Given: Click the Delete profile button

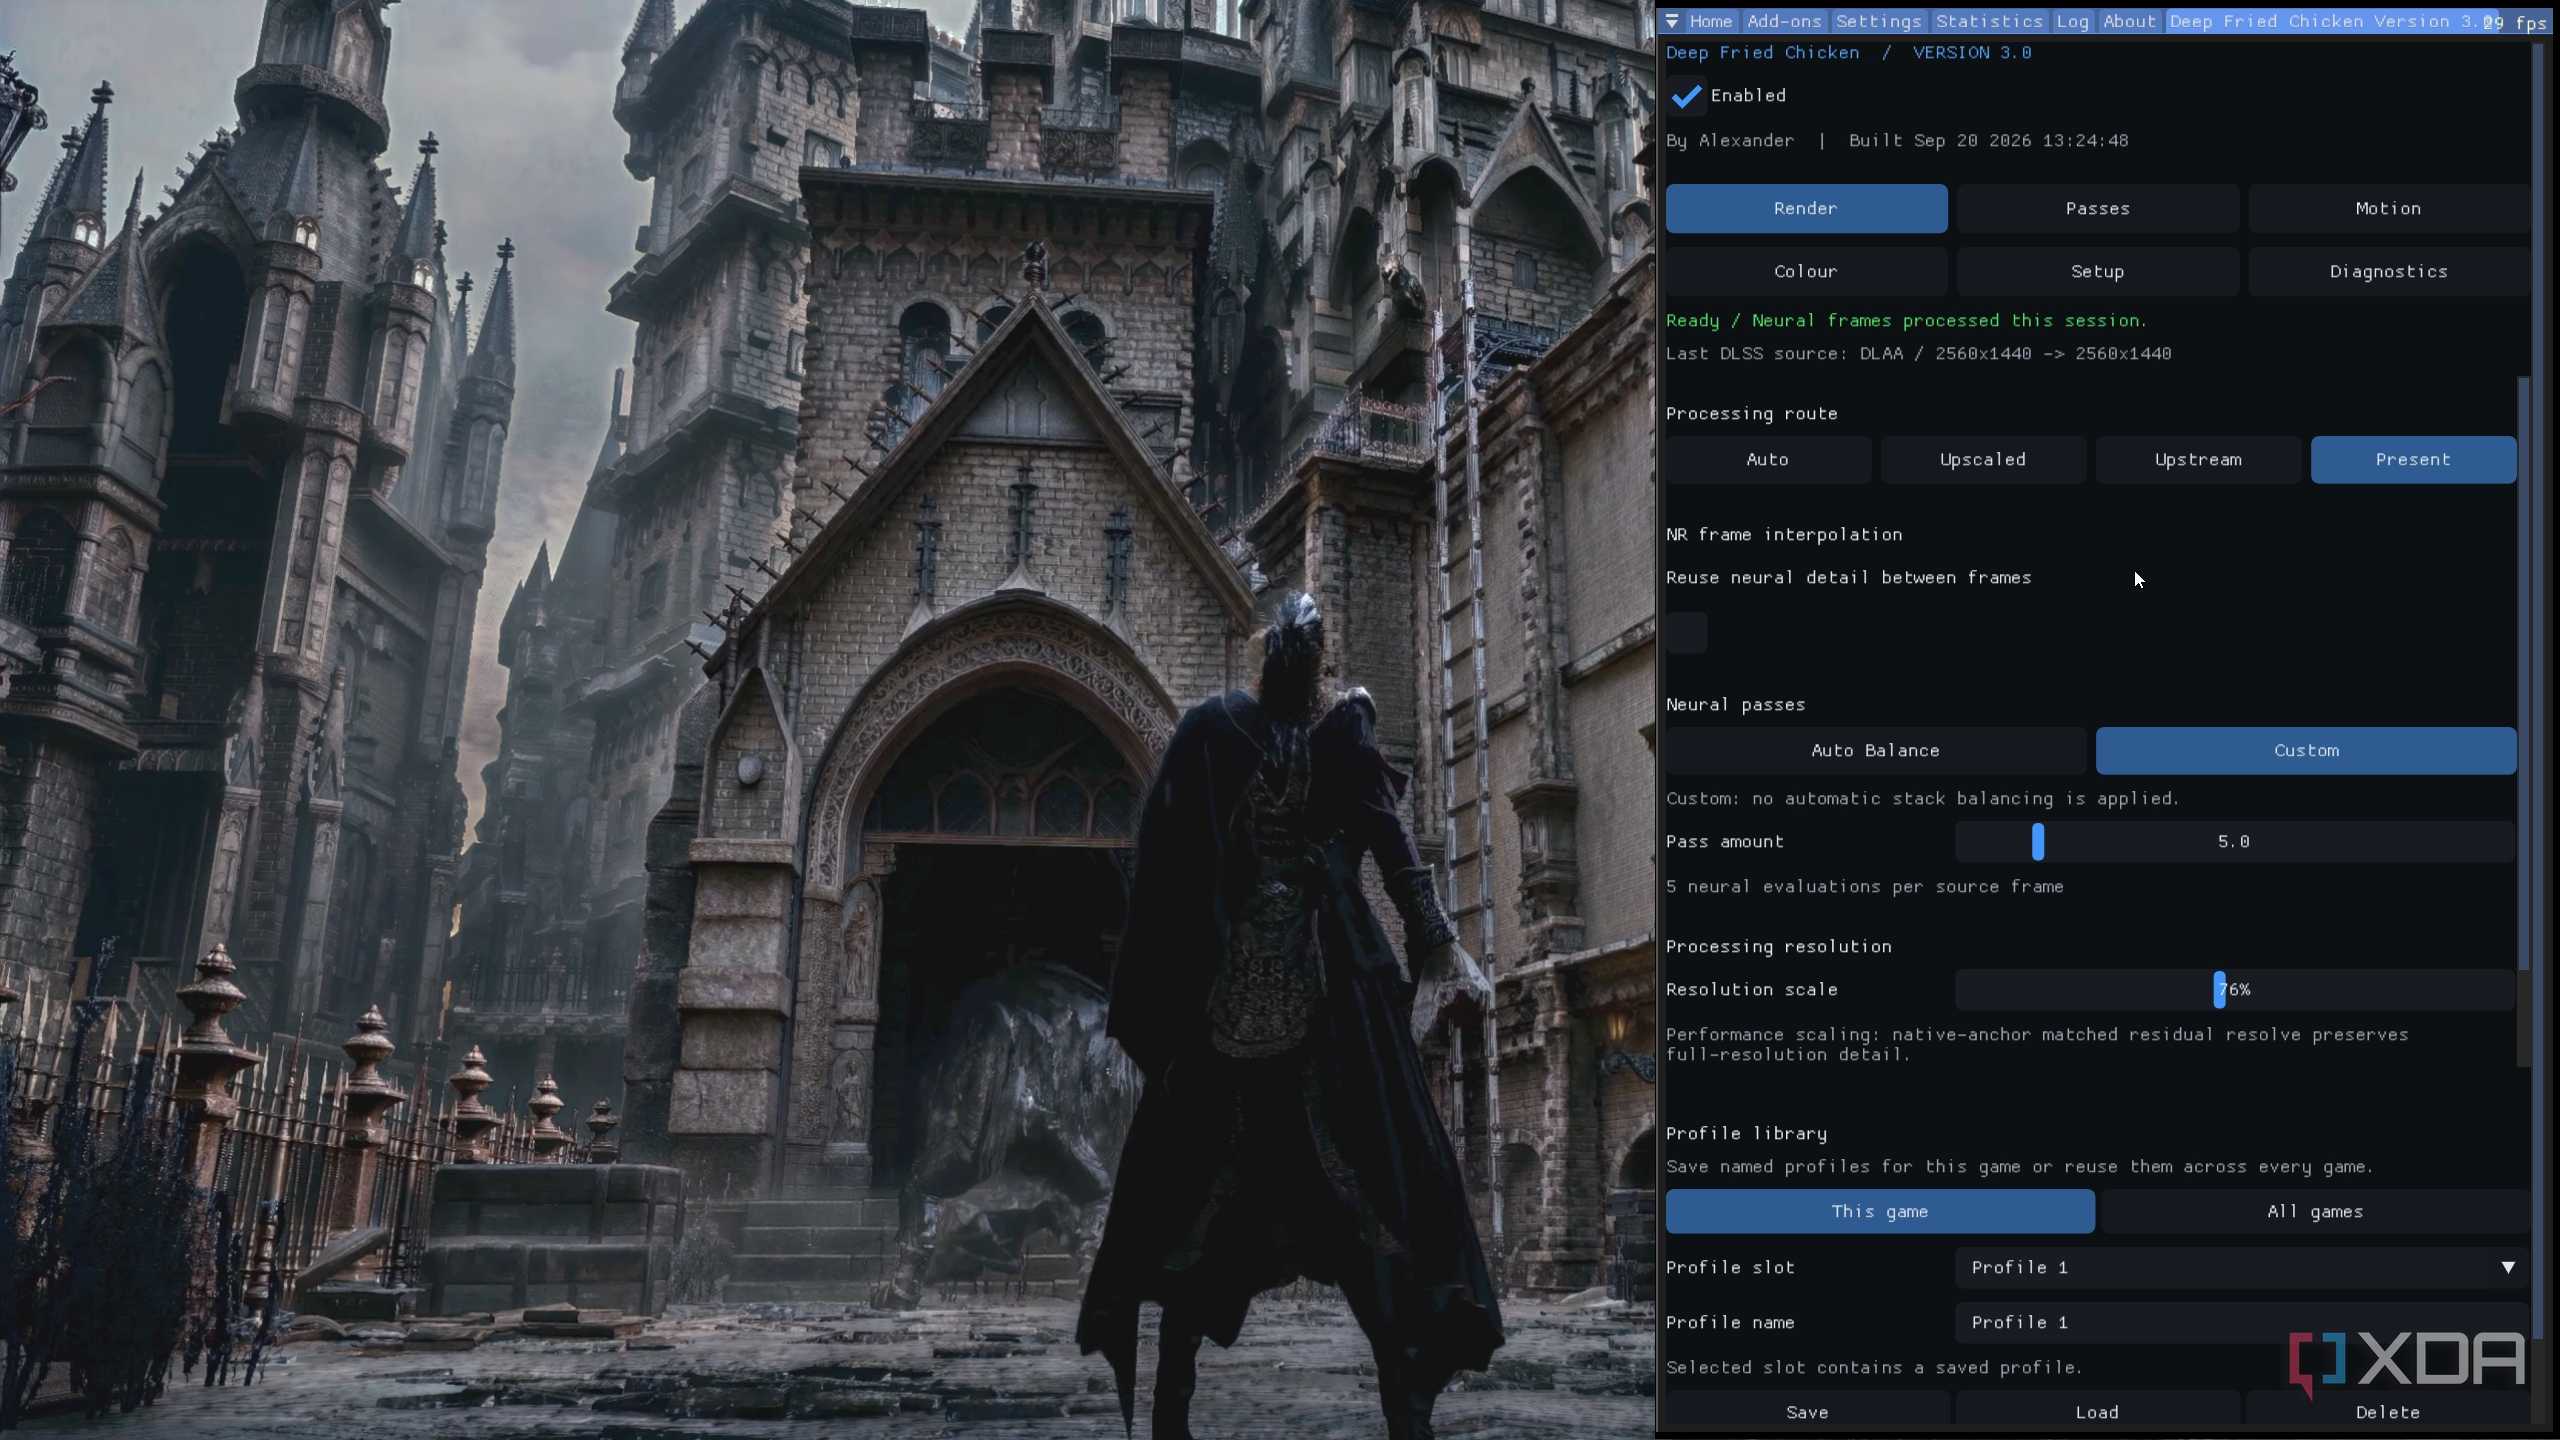Looking at the screenshot, I should coord(2388,1410).
